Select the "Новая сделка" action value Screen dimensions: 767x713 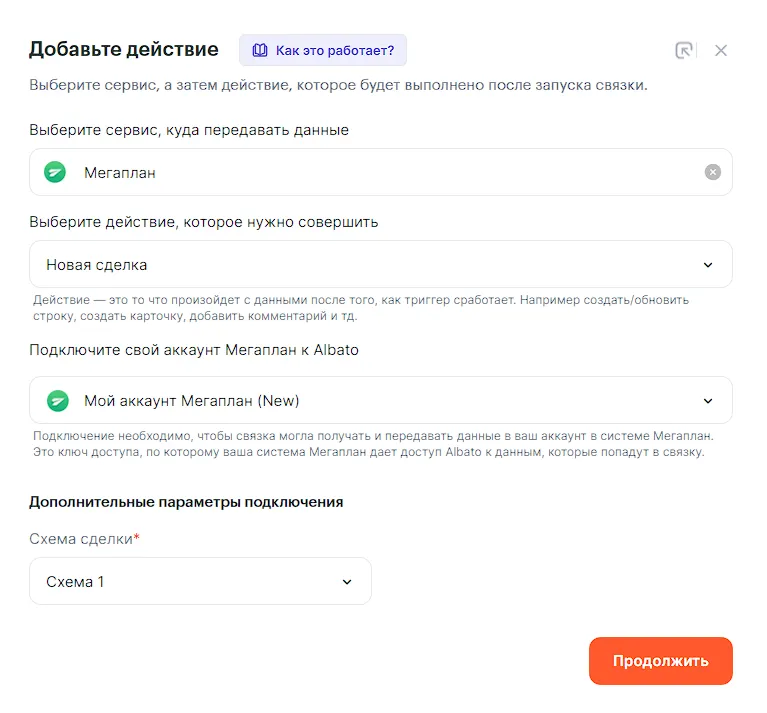[x=97, y=265]
